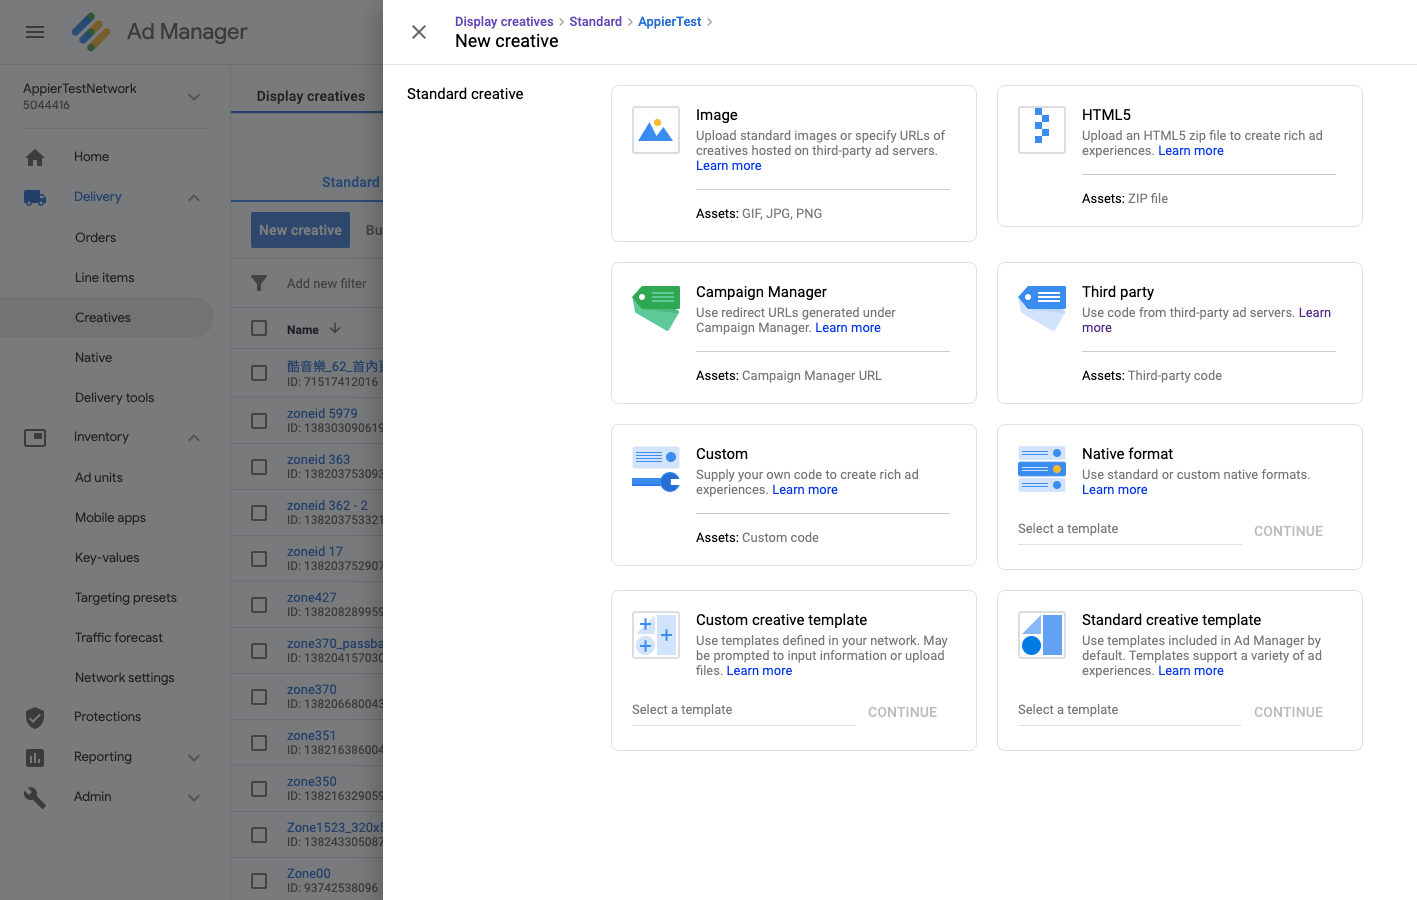The width and height of the screenshot is (1417, 900).
Task: Click the Inventory panel icon
Action: coord(35,437)
